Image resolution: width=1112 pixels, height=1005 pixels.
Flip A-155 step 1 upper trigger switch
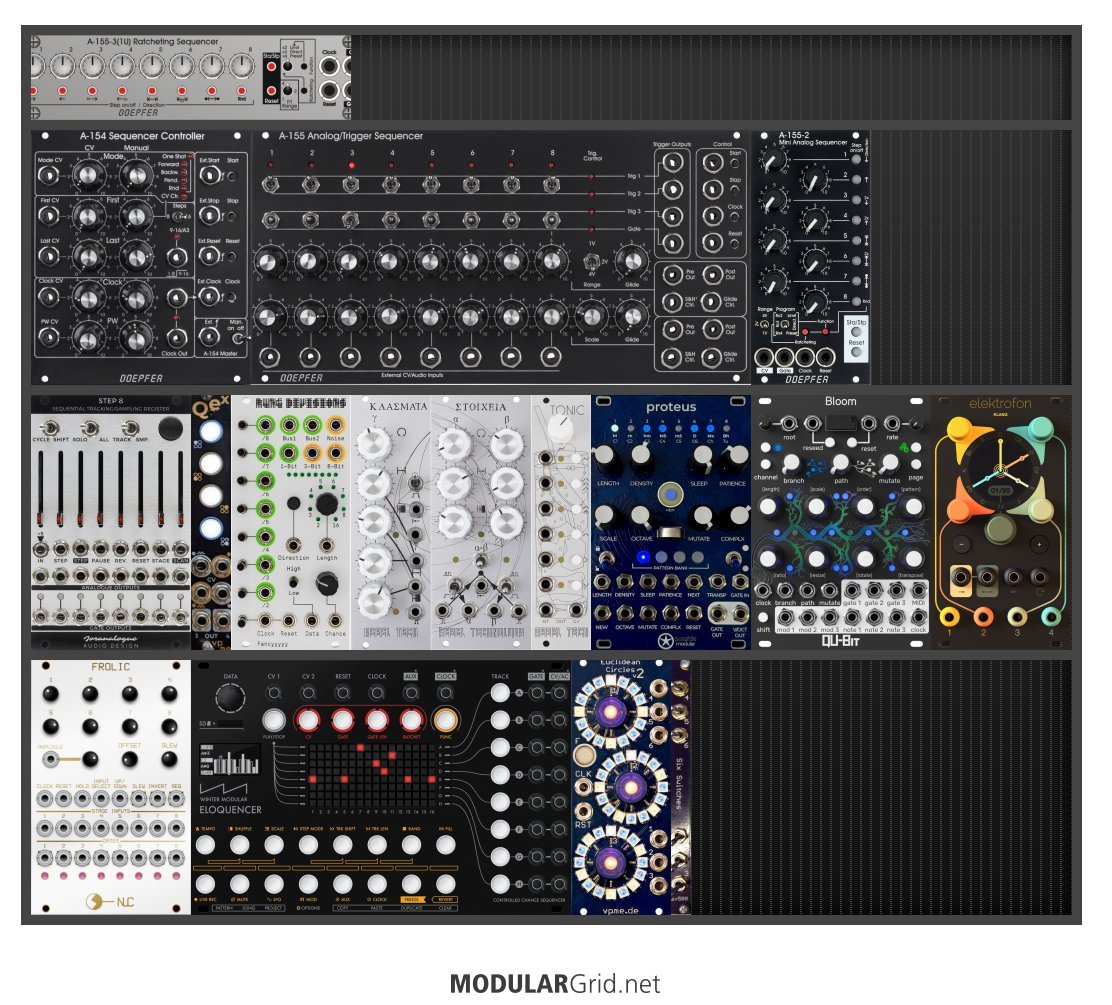click(x=270, y=186)
